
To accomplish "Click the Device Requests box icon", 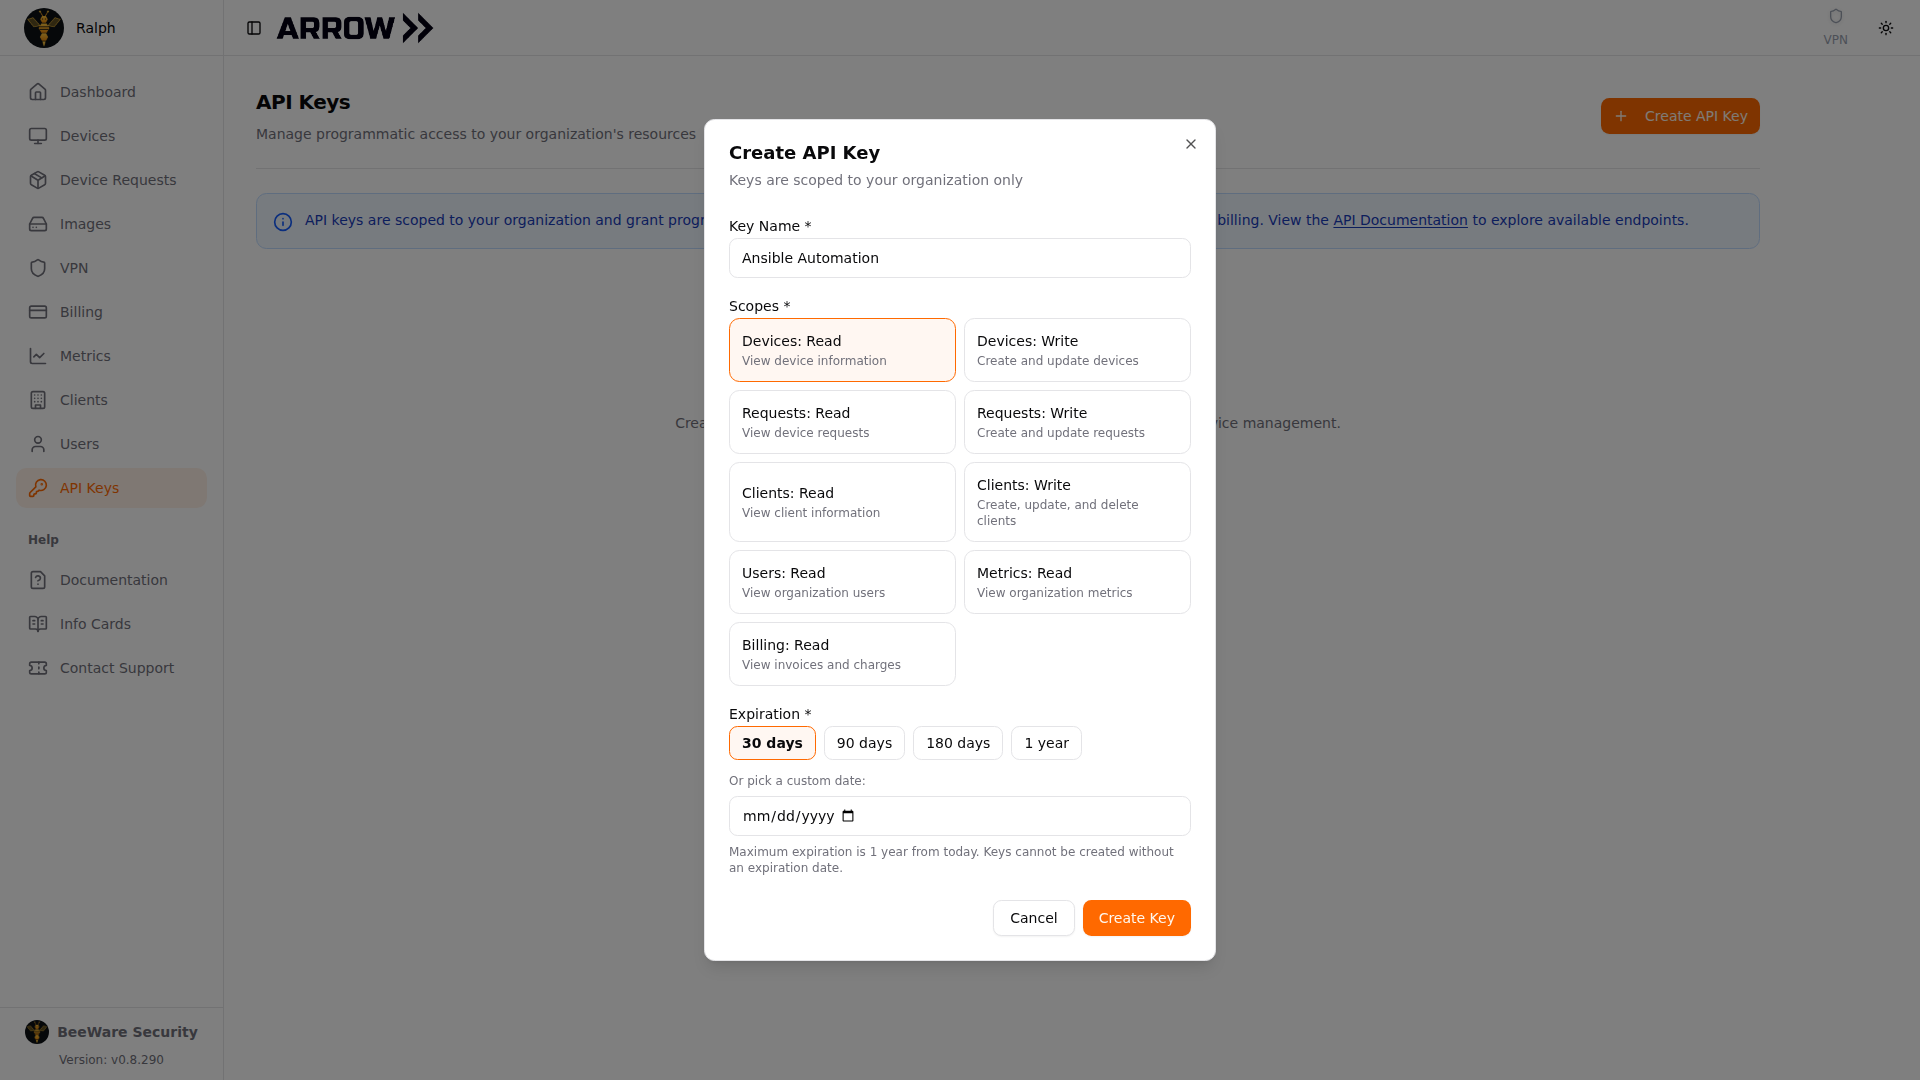I will tap(38, 180).
